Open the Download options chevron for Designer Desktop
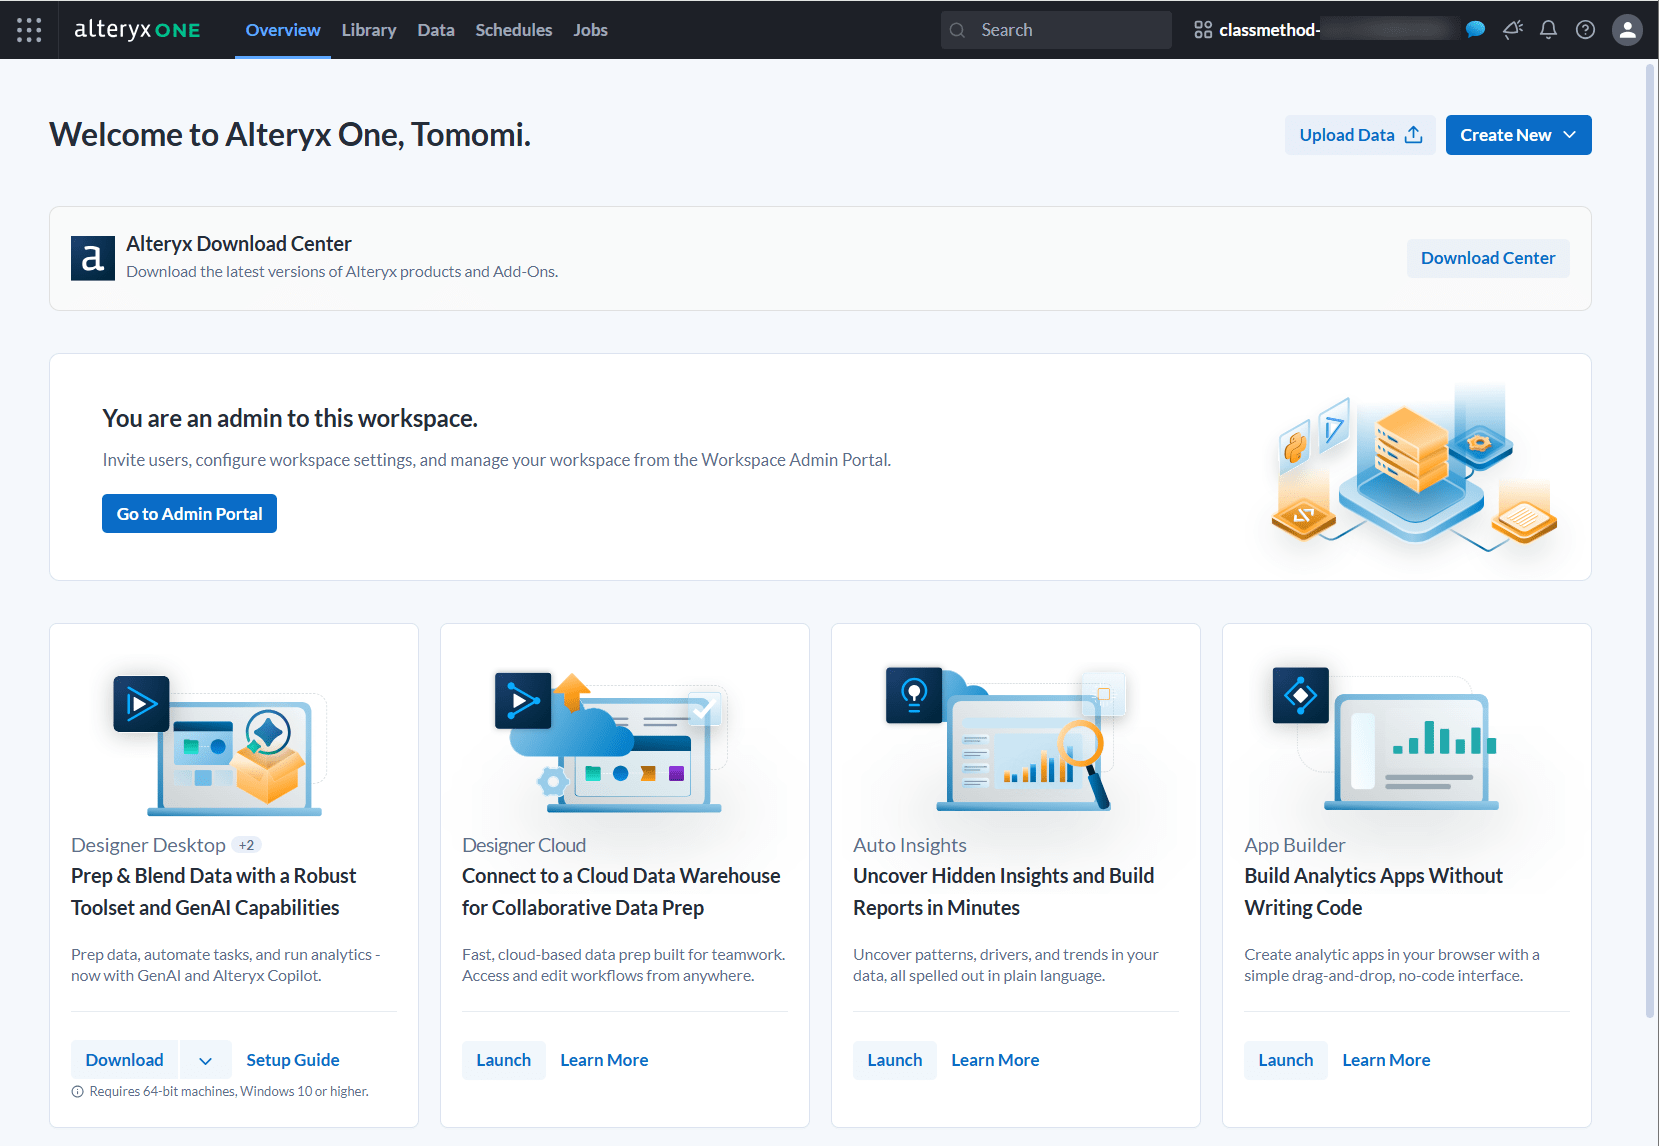Screen dimensions: 1659x1146 click(x=205, y=1059)
